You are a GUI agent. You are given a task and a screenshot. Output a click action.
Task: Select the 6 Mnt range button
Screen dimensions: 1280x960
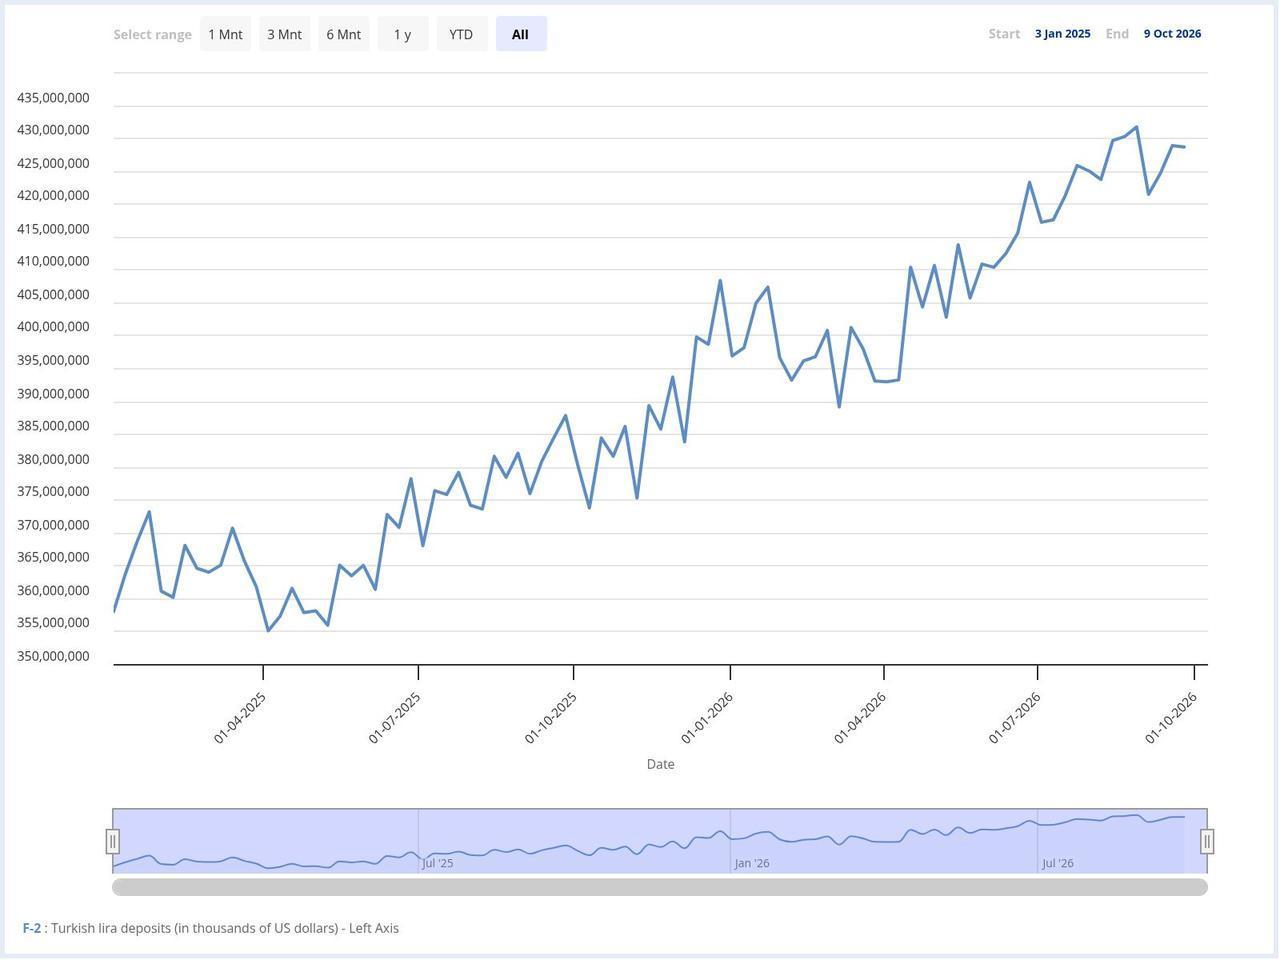click(x=344, y=34)
